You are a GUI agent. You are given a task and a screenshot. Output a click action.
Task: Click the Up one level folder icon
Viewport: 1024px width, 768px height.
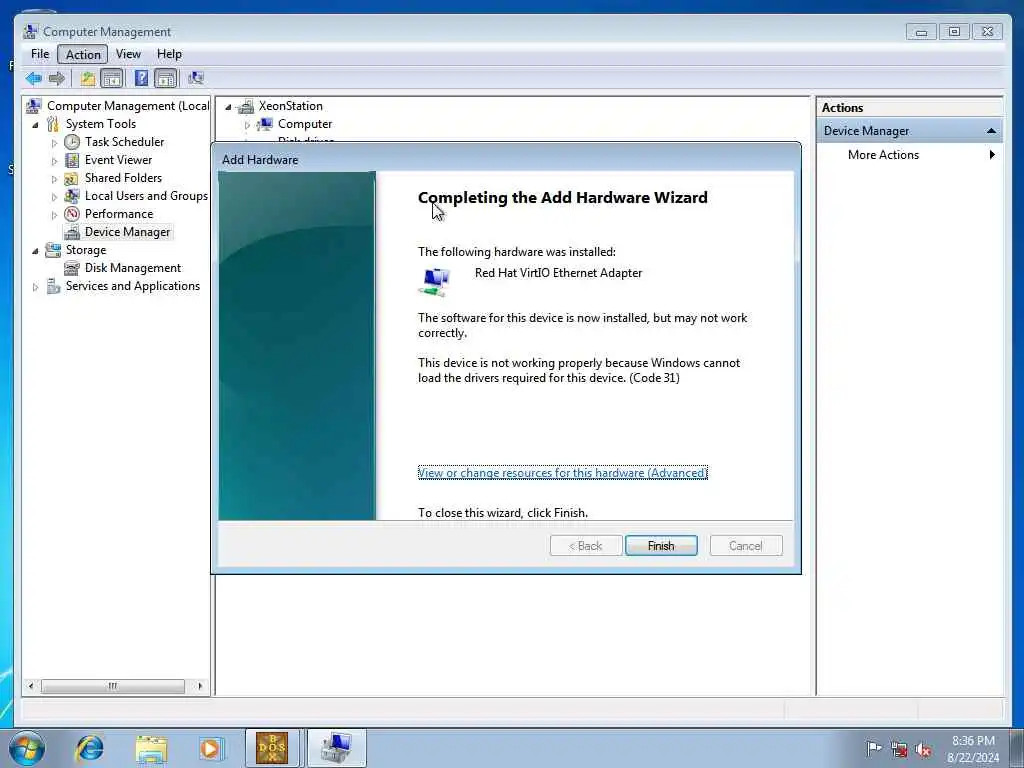[x=88, y=79]
